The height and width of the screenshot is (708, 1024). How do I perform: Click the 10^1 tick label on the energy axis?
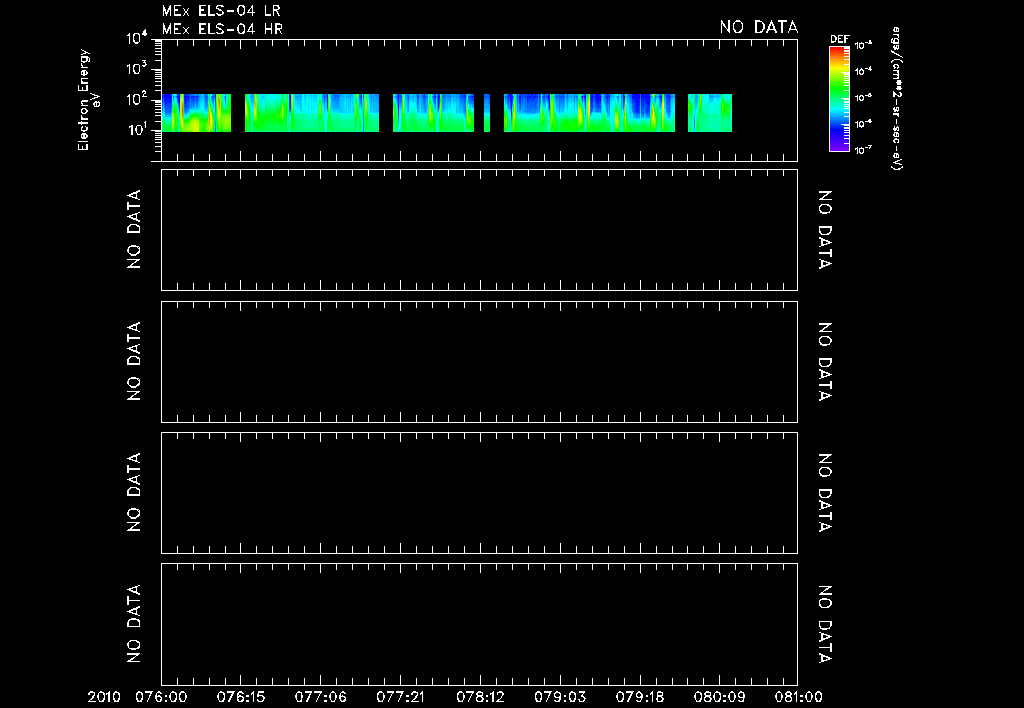tap(137, 129)
